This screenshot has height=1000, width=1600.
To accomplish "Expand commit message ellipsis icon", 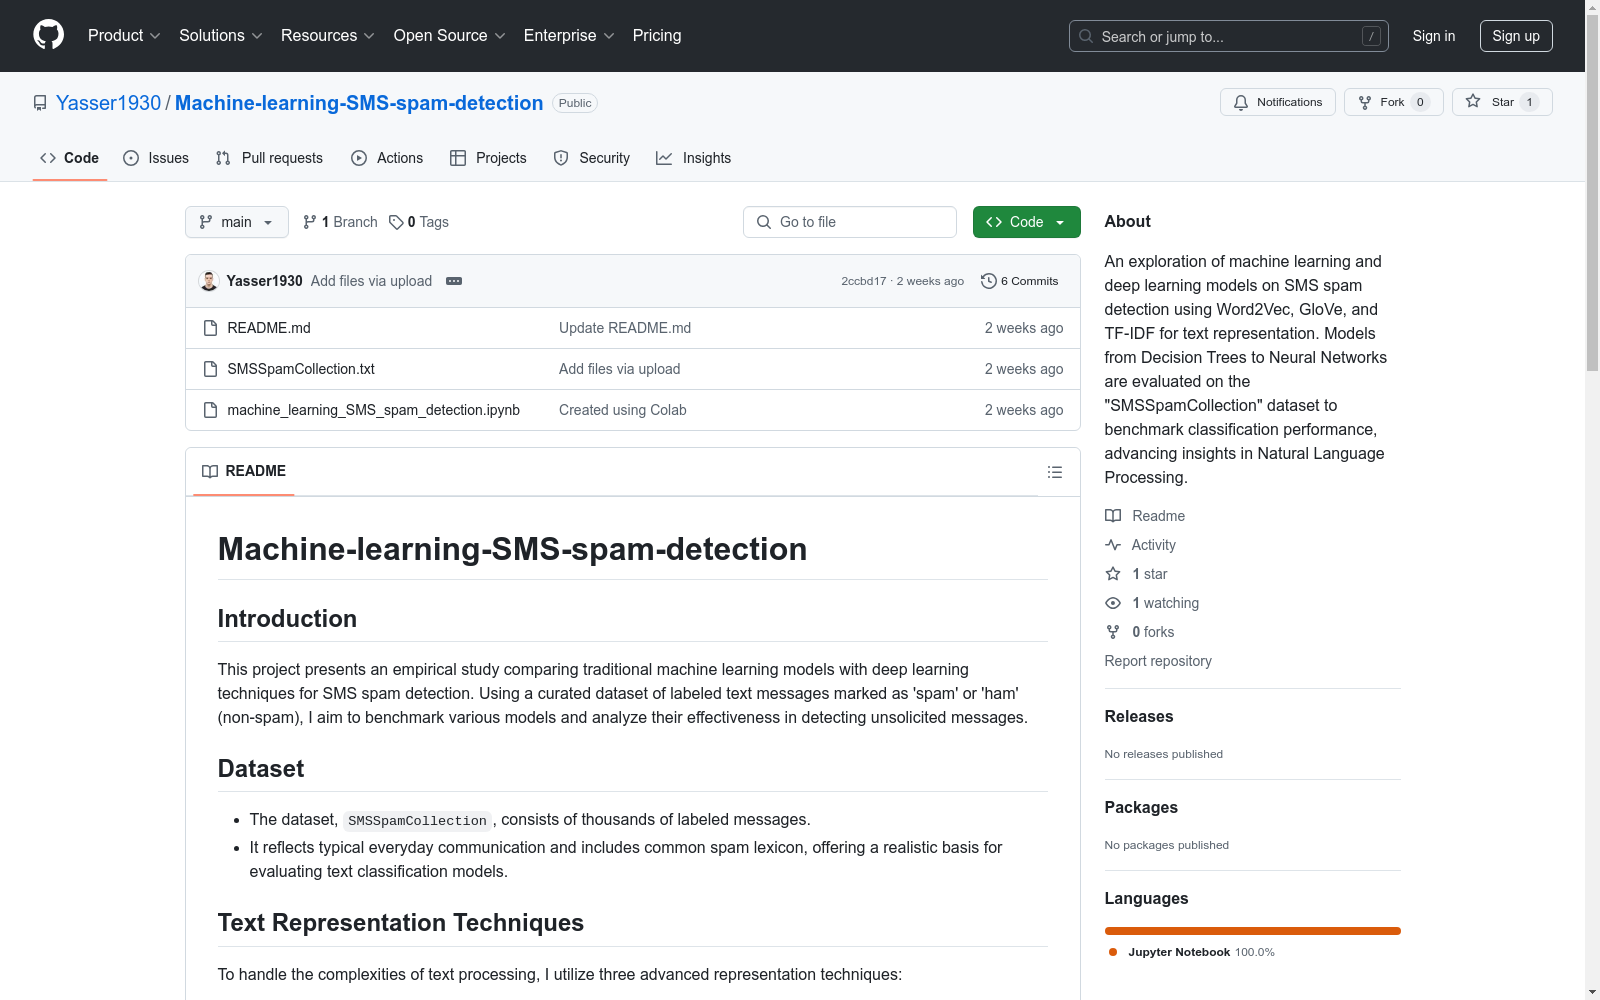I will point(454,281).
